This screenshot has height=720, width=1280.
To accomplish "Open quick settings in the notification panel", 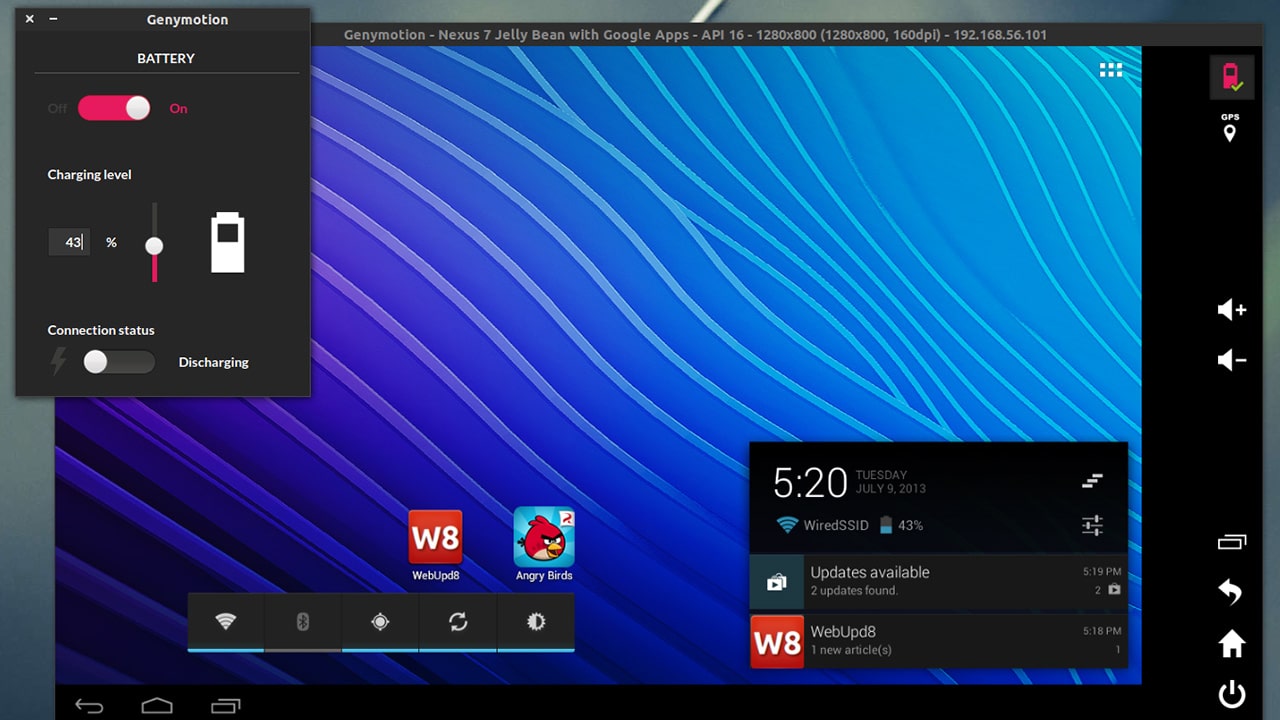I will click(x=1092, y=525).
